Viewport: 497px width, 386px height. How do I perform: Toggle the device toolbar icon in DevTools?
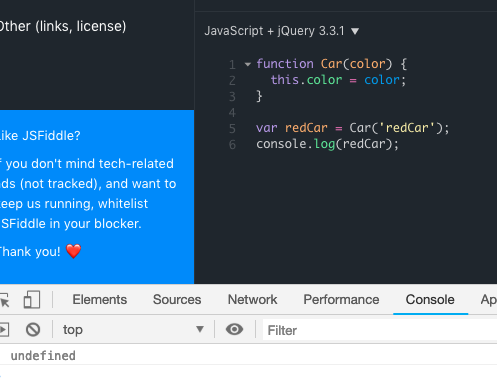(x=32, y=299)
